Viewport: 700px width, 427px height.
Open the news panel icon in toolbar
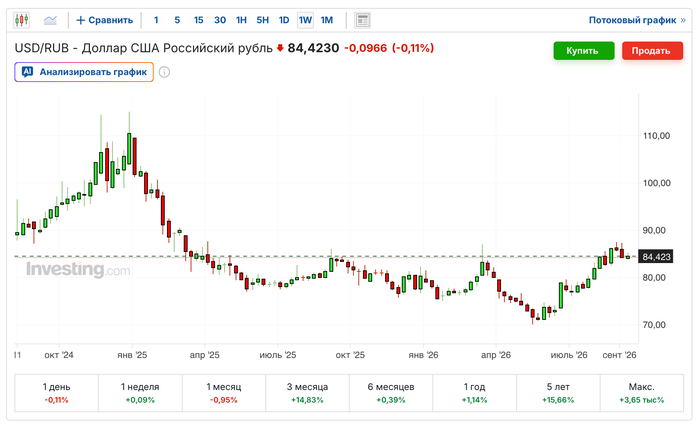pos(362,20)
